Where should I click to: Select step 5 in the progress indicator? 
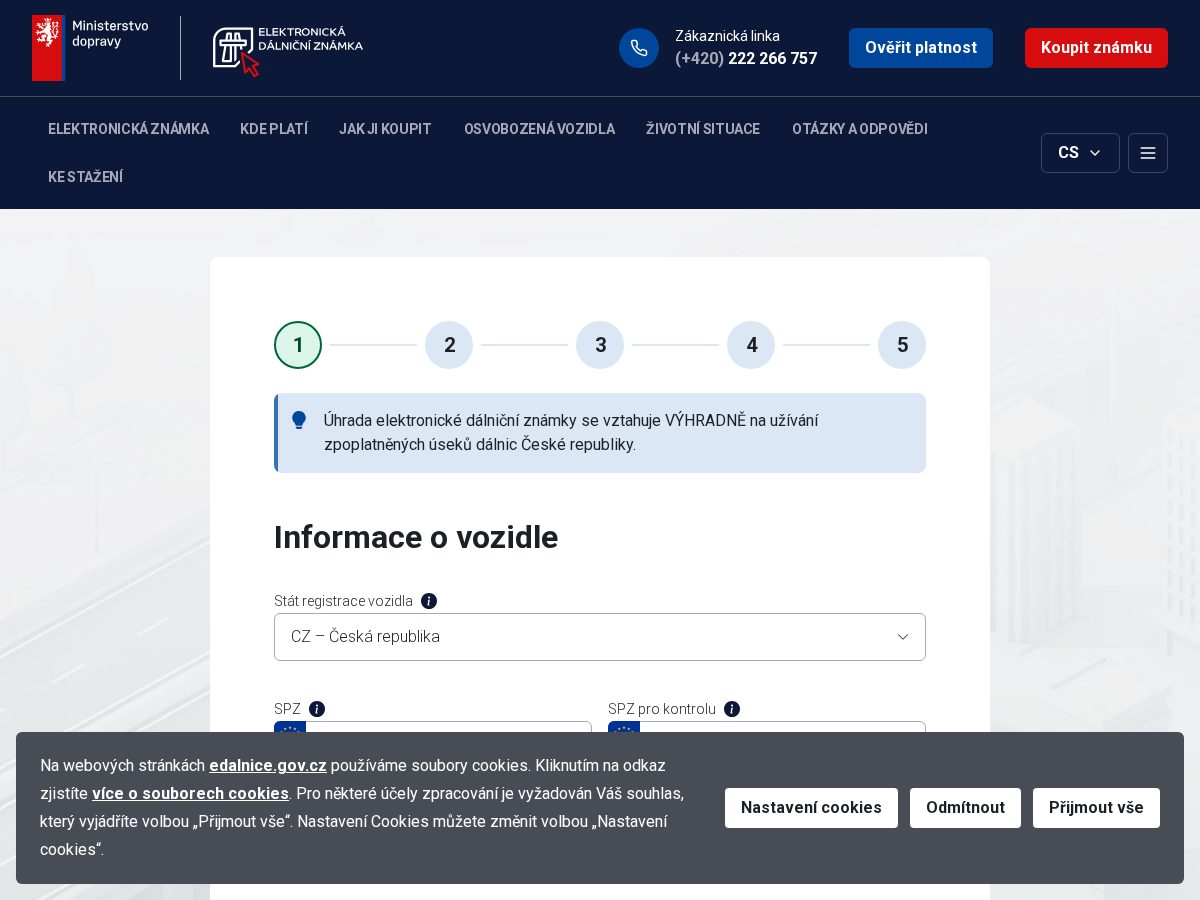click(x=902, y=345)
